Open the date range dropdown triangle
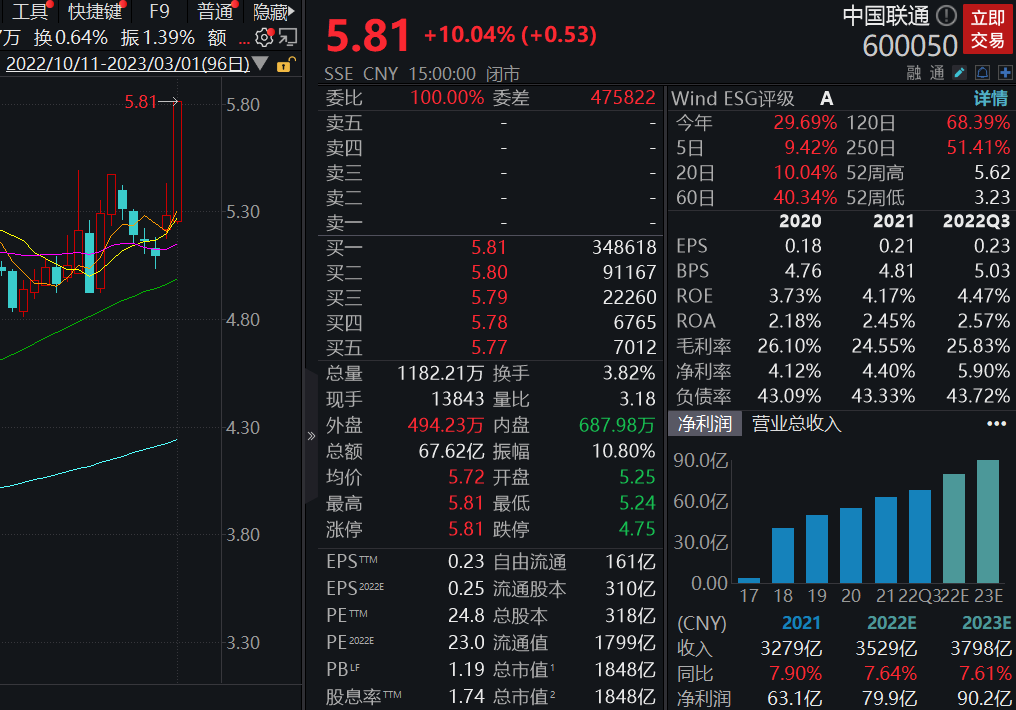Screen dimensions: 1016x710 tap(260, 63)
